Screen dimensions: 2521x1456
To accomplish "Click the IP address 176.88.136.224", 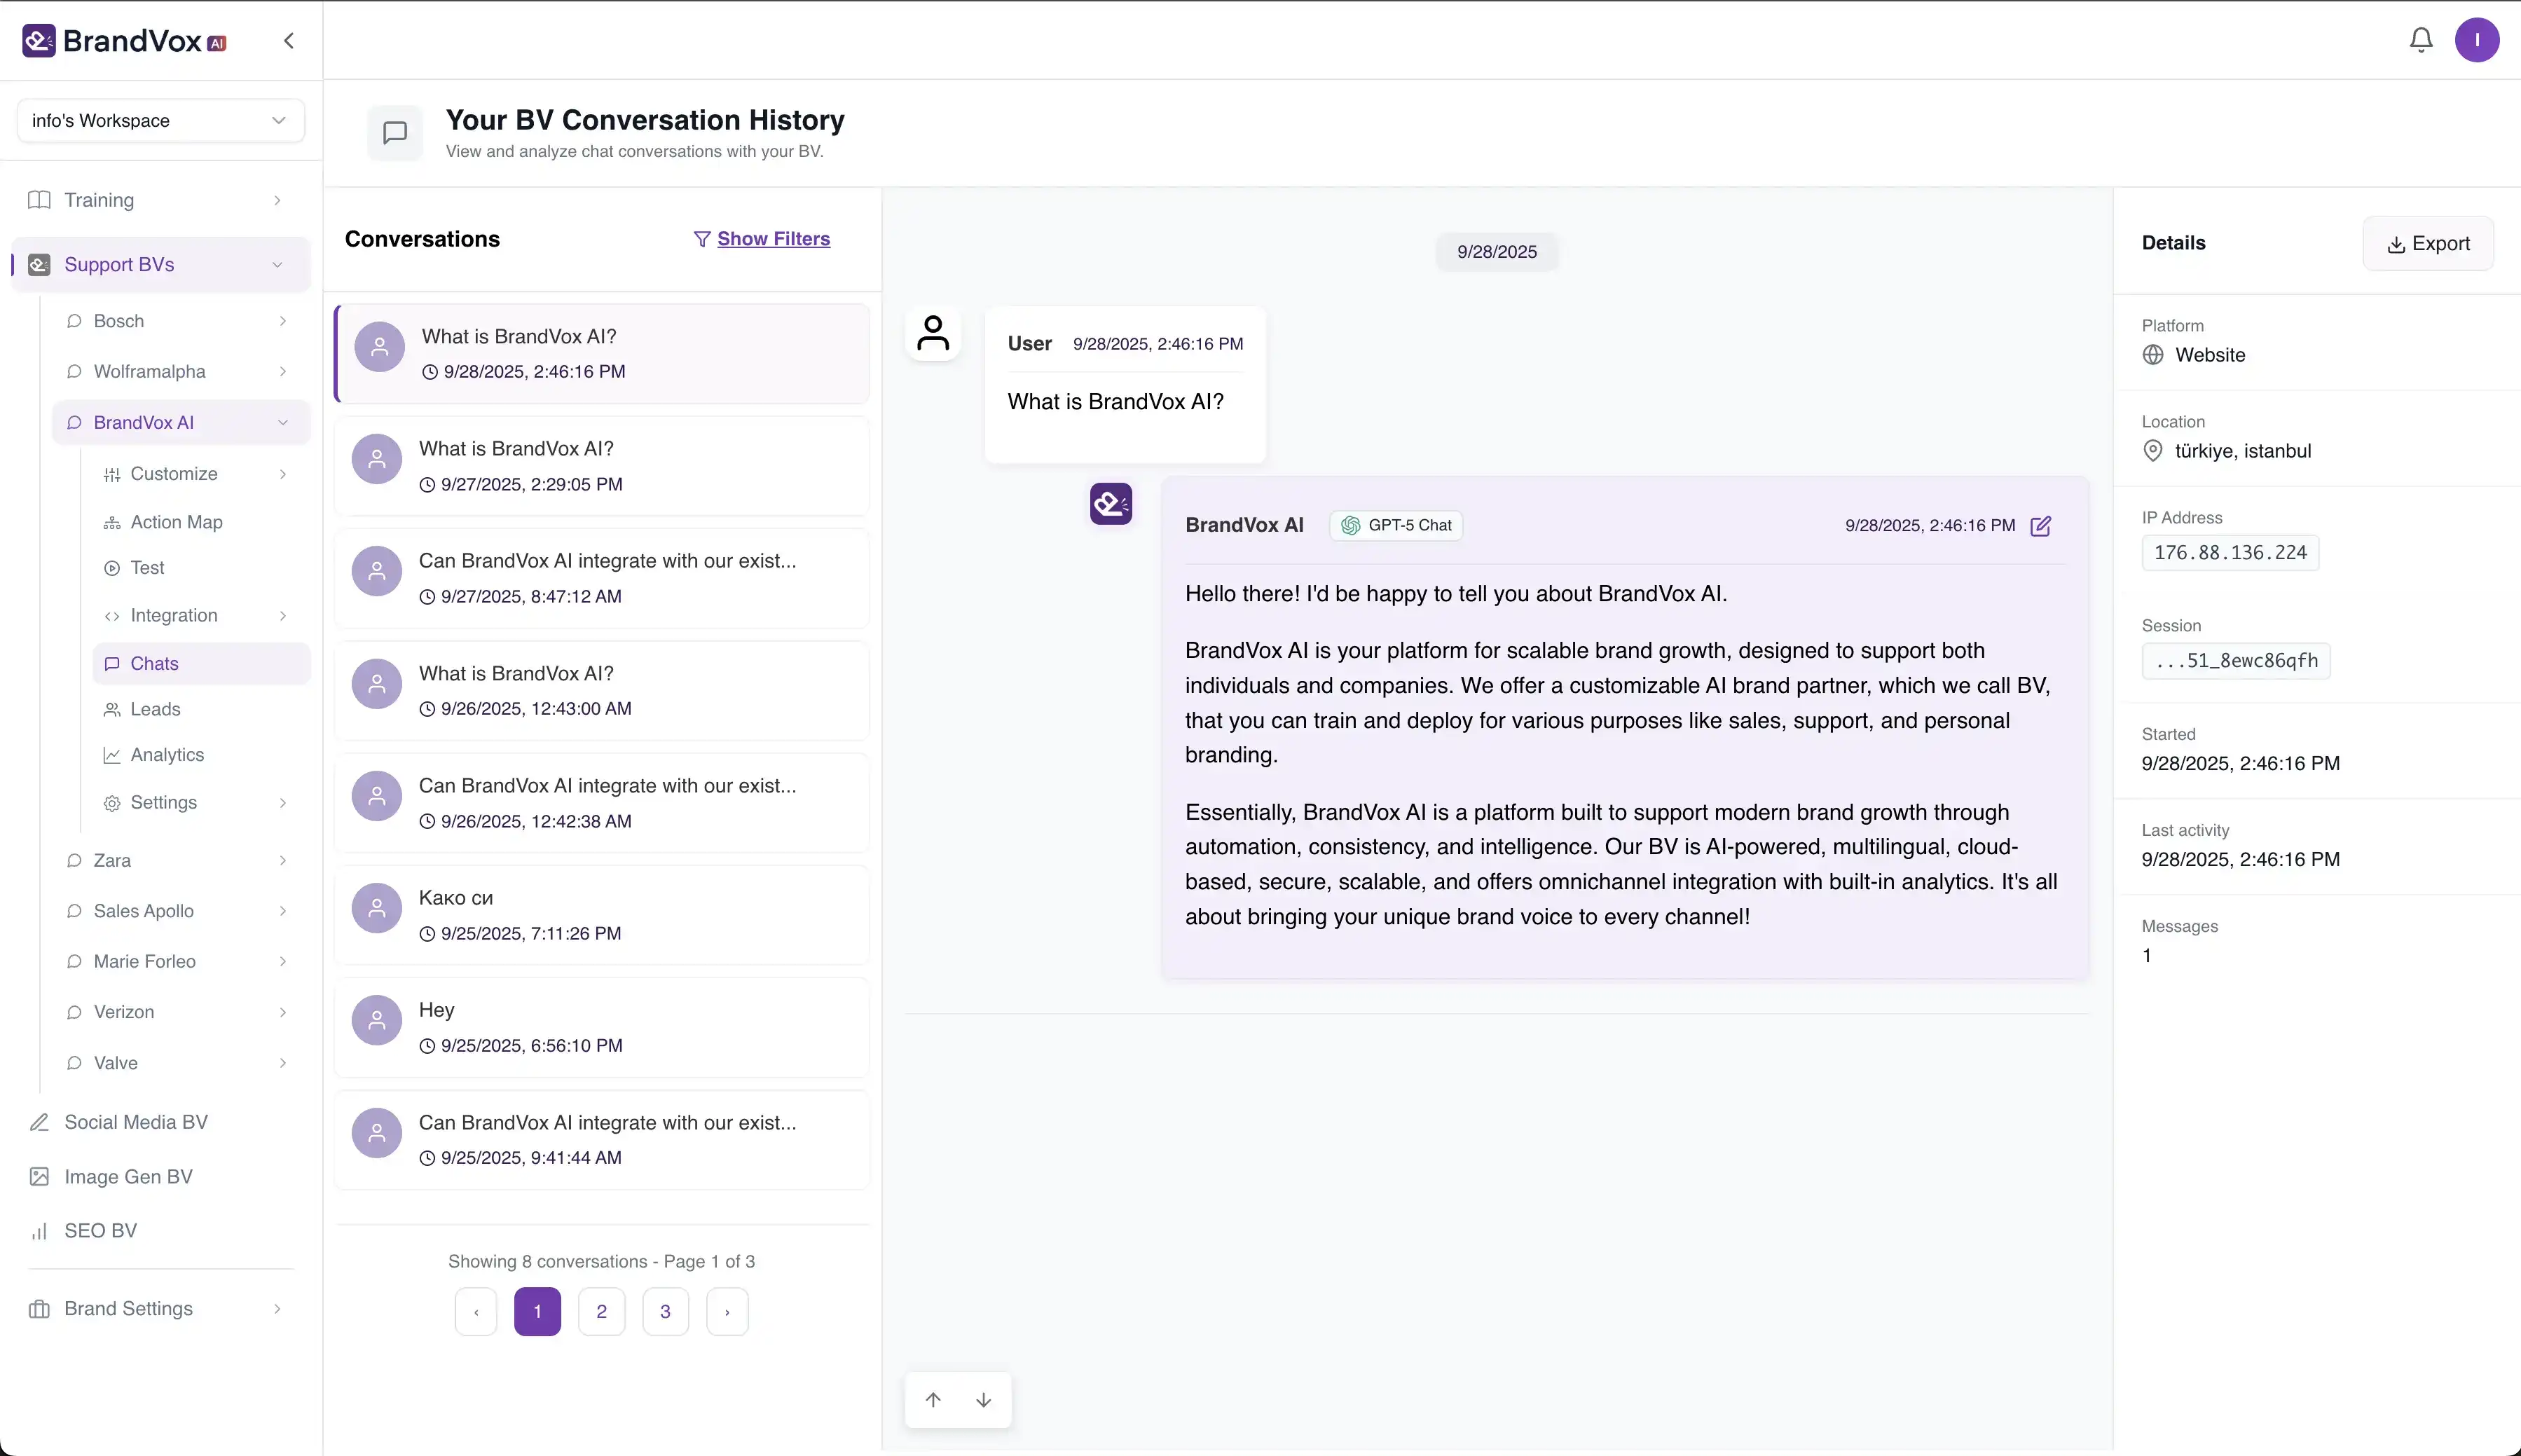I will (2230, 553).
